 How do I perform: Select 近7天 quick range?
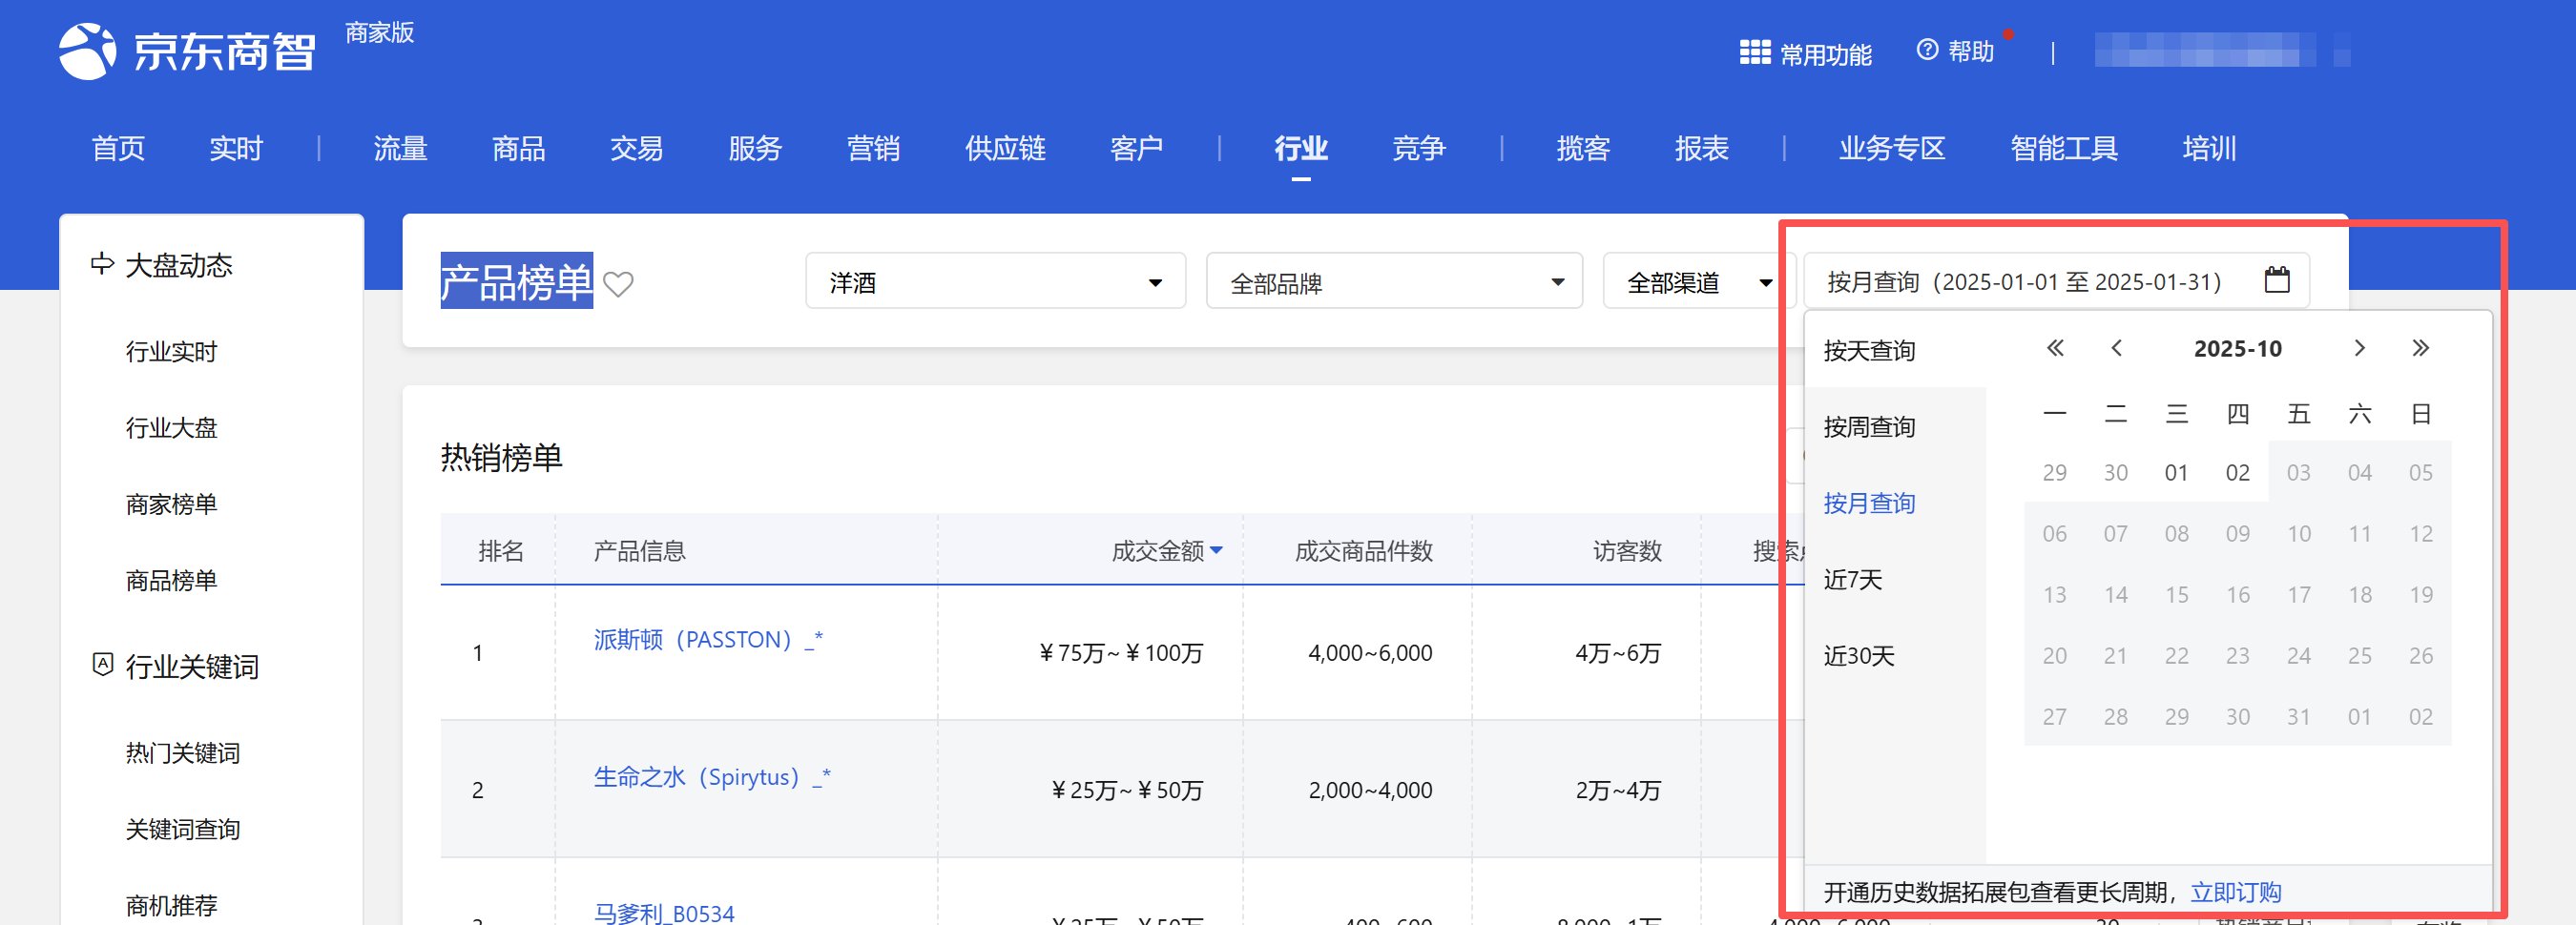tap(1853, 580)
